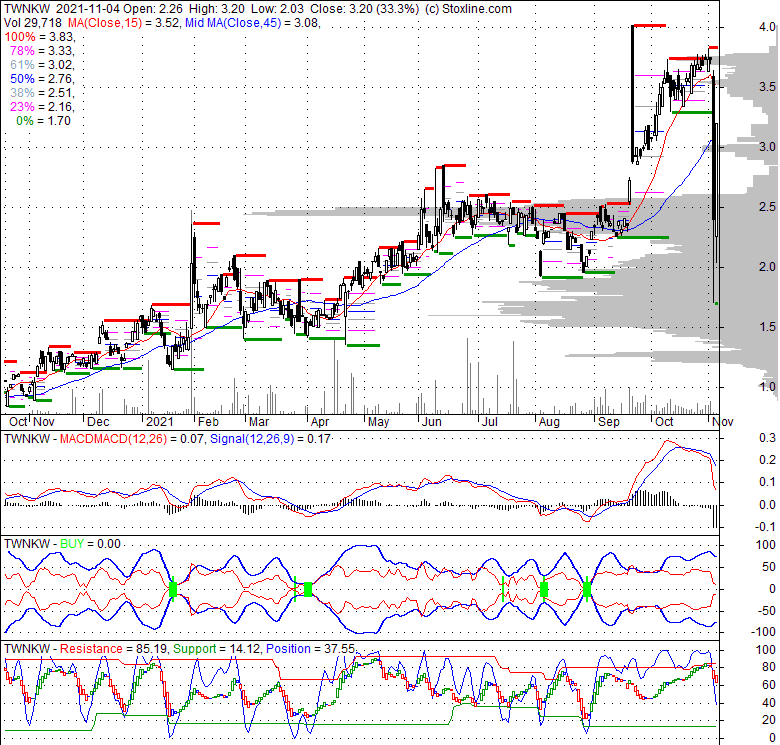This screenshot has height=745, width=780.
Task: Click the 2.5 price axis label
Action: (x=767, y=207)
